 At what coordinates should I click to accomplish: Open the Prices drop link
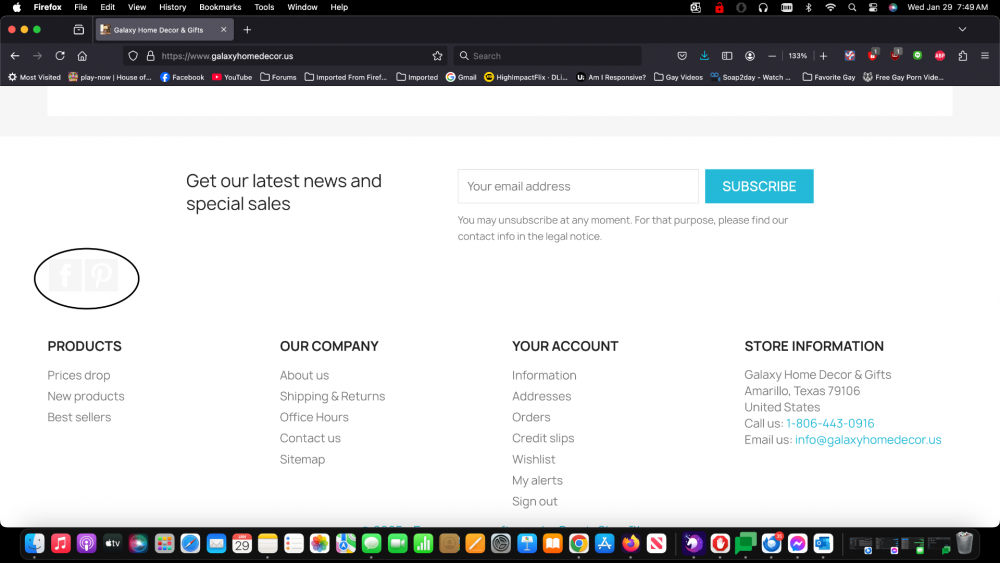pyautogui.click(x=78, y=375)
